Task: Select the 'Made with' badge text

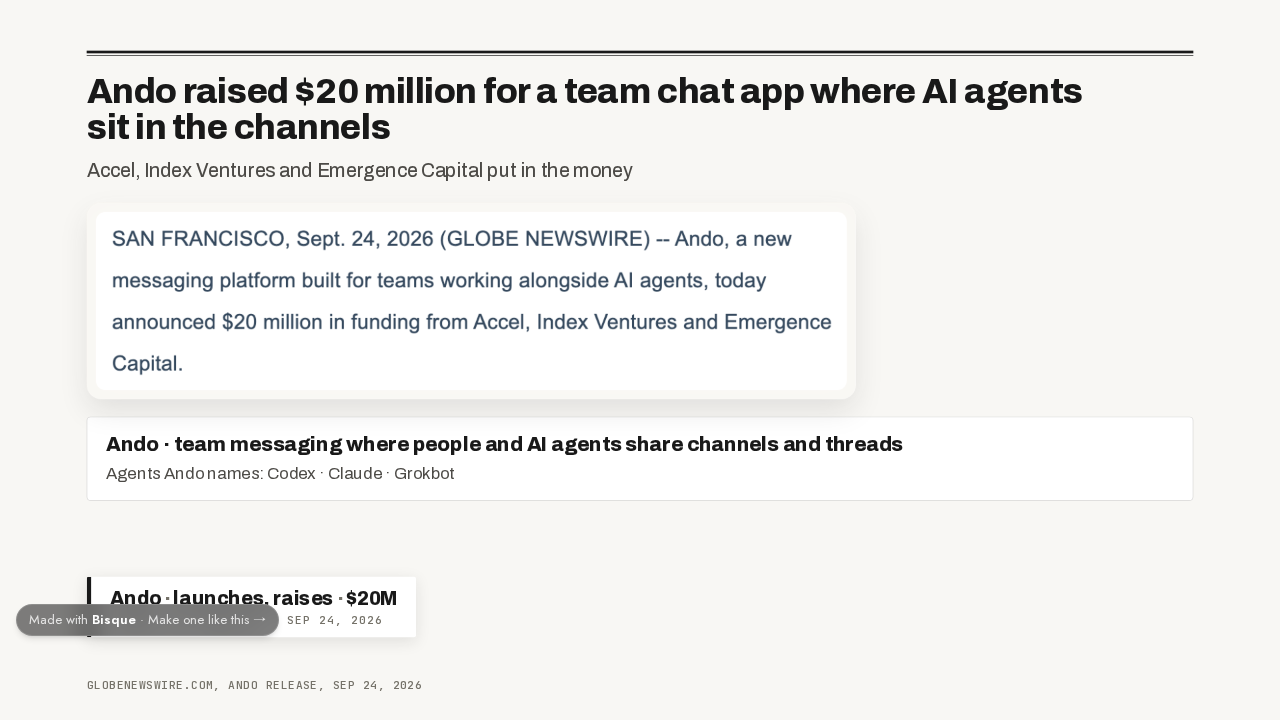Action: click(58, 620)
